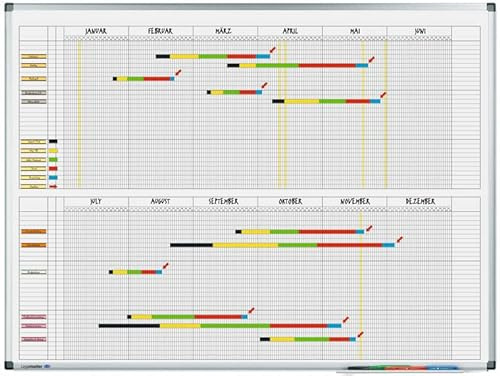Click green segment of the Februar–April bar
The height and width of the screenshot is (376, 500).
(213, 57)
